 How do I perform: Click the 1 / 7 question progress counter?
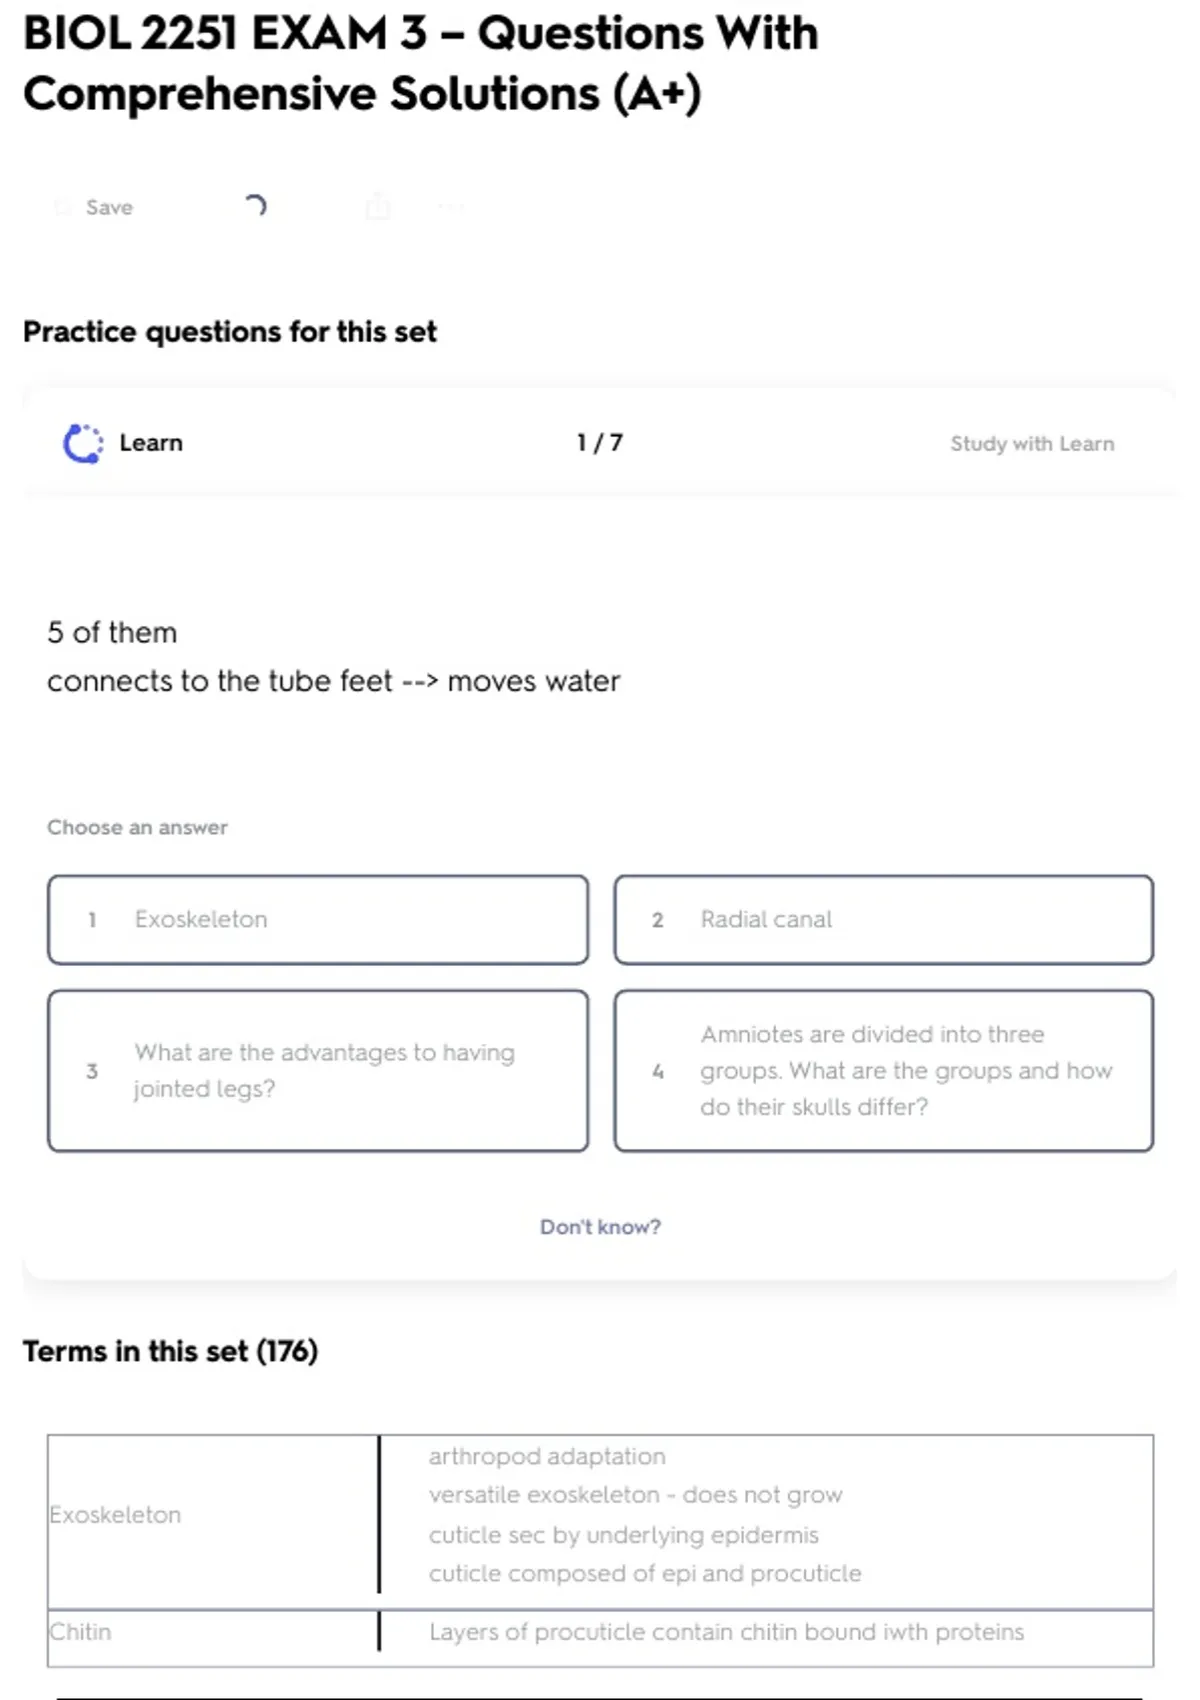click(x=600, y=443)
